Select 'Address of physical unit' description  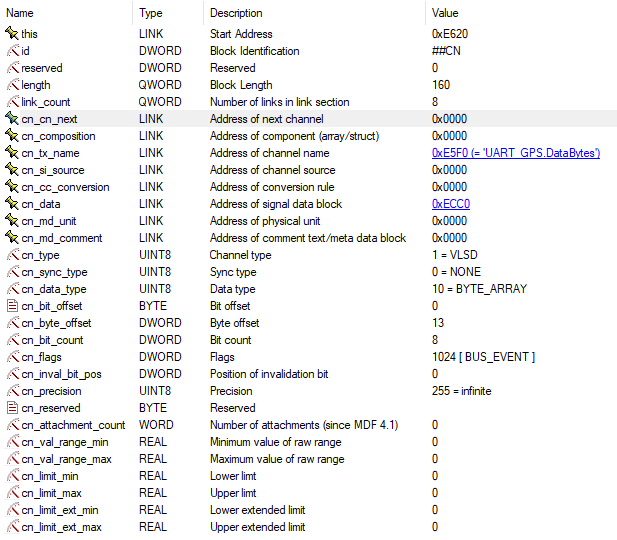(265, 221)
